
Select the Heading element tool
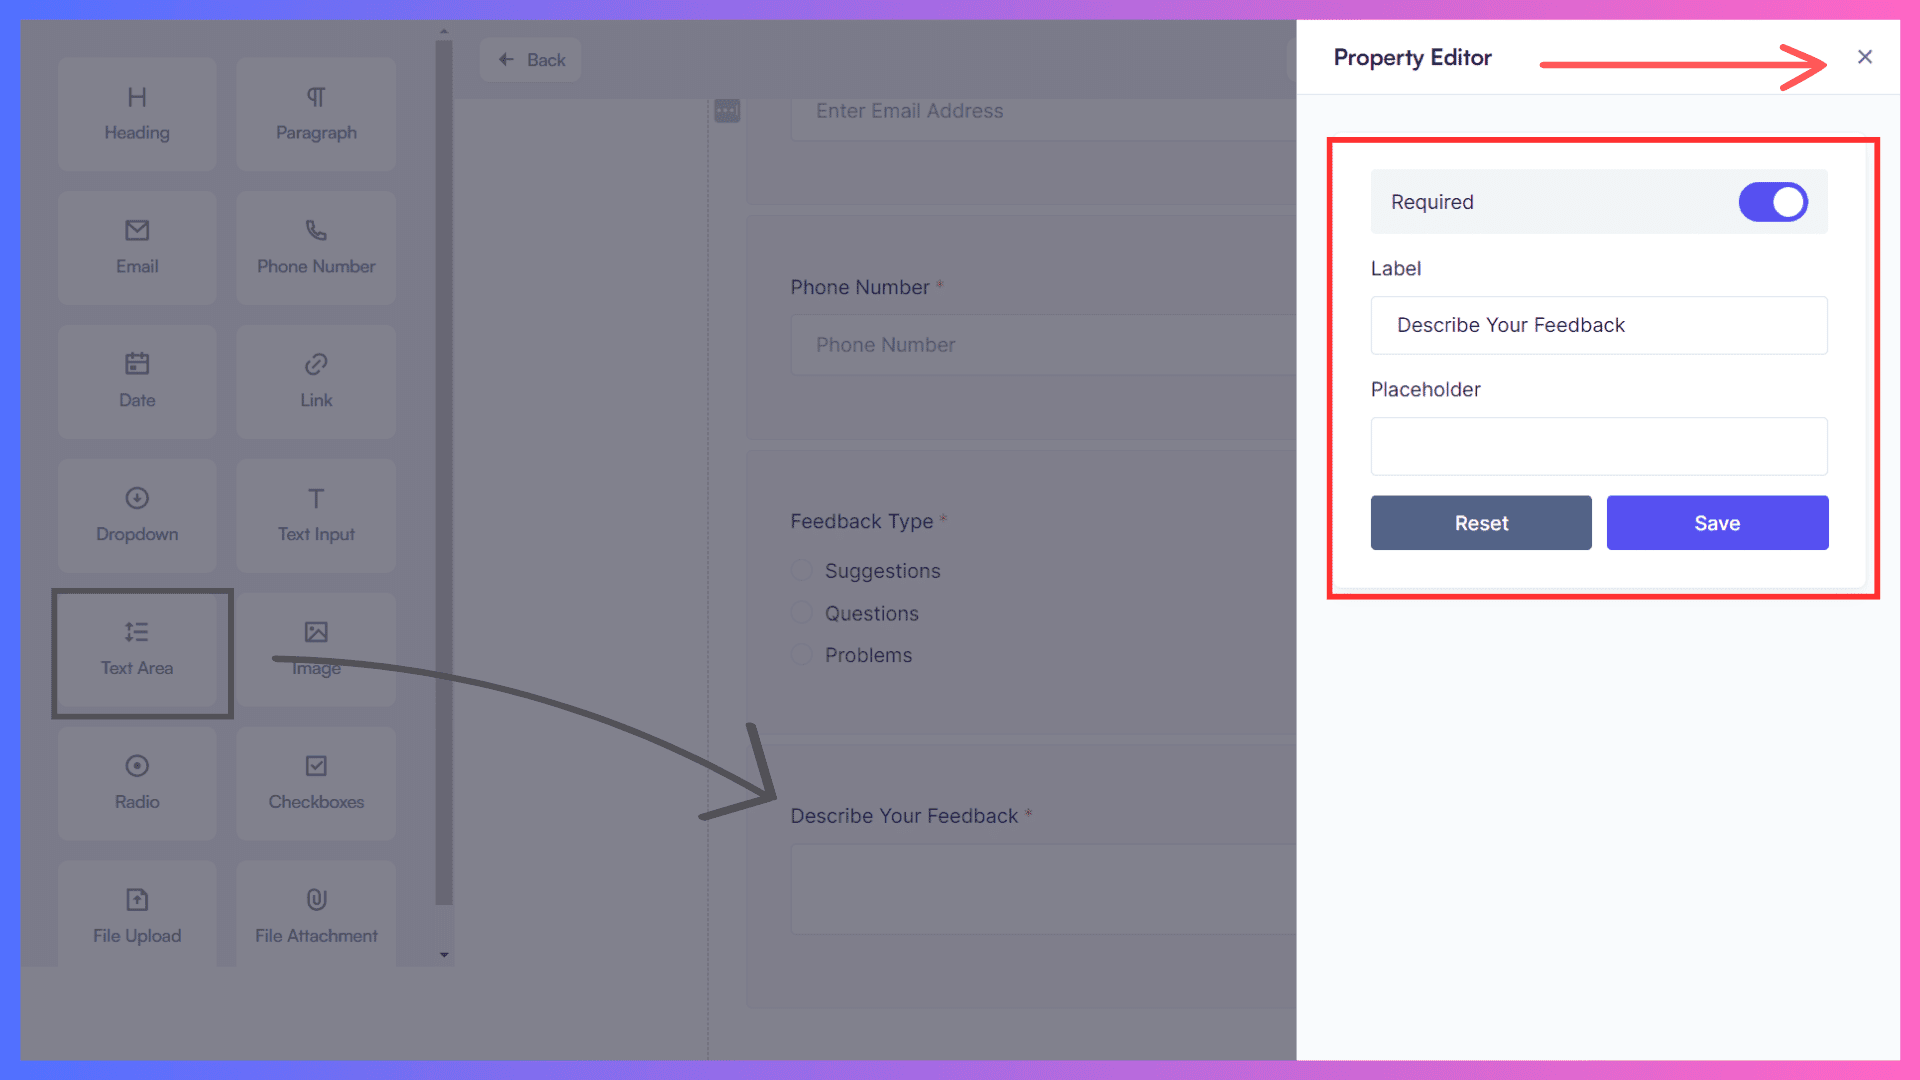pos(136,115)
